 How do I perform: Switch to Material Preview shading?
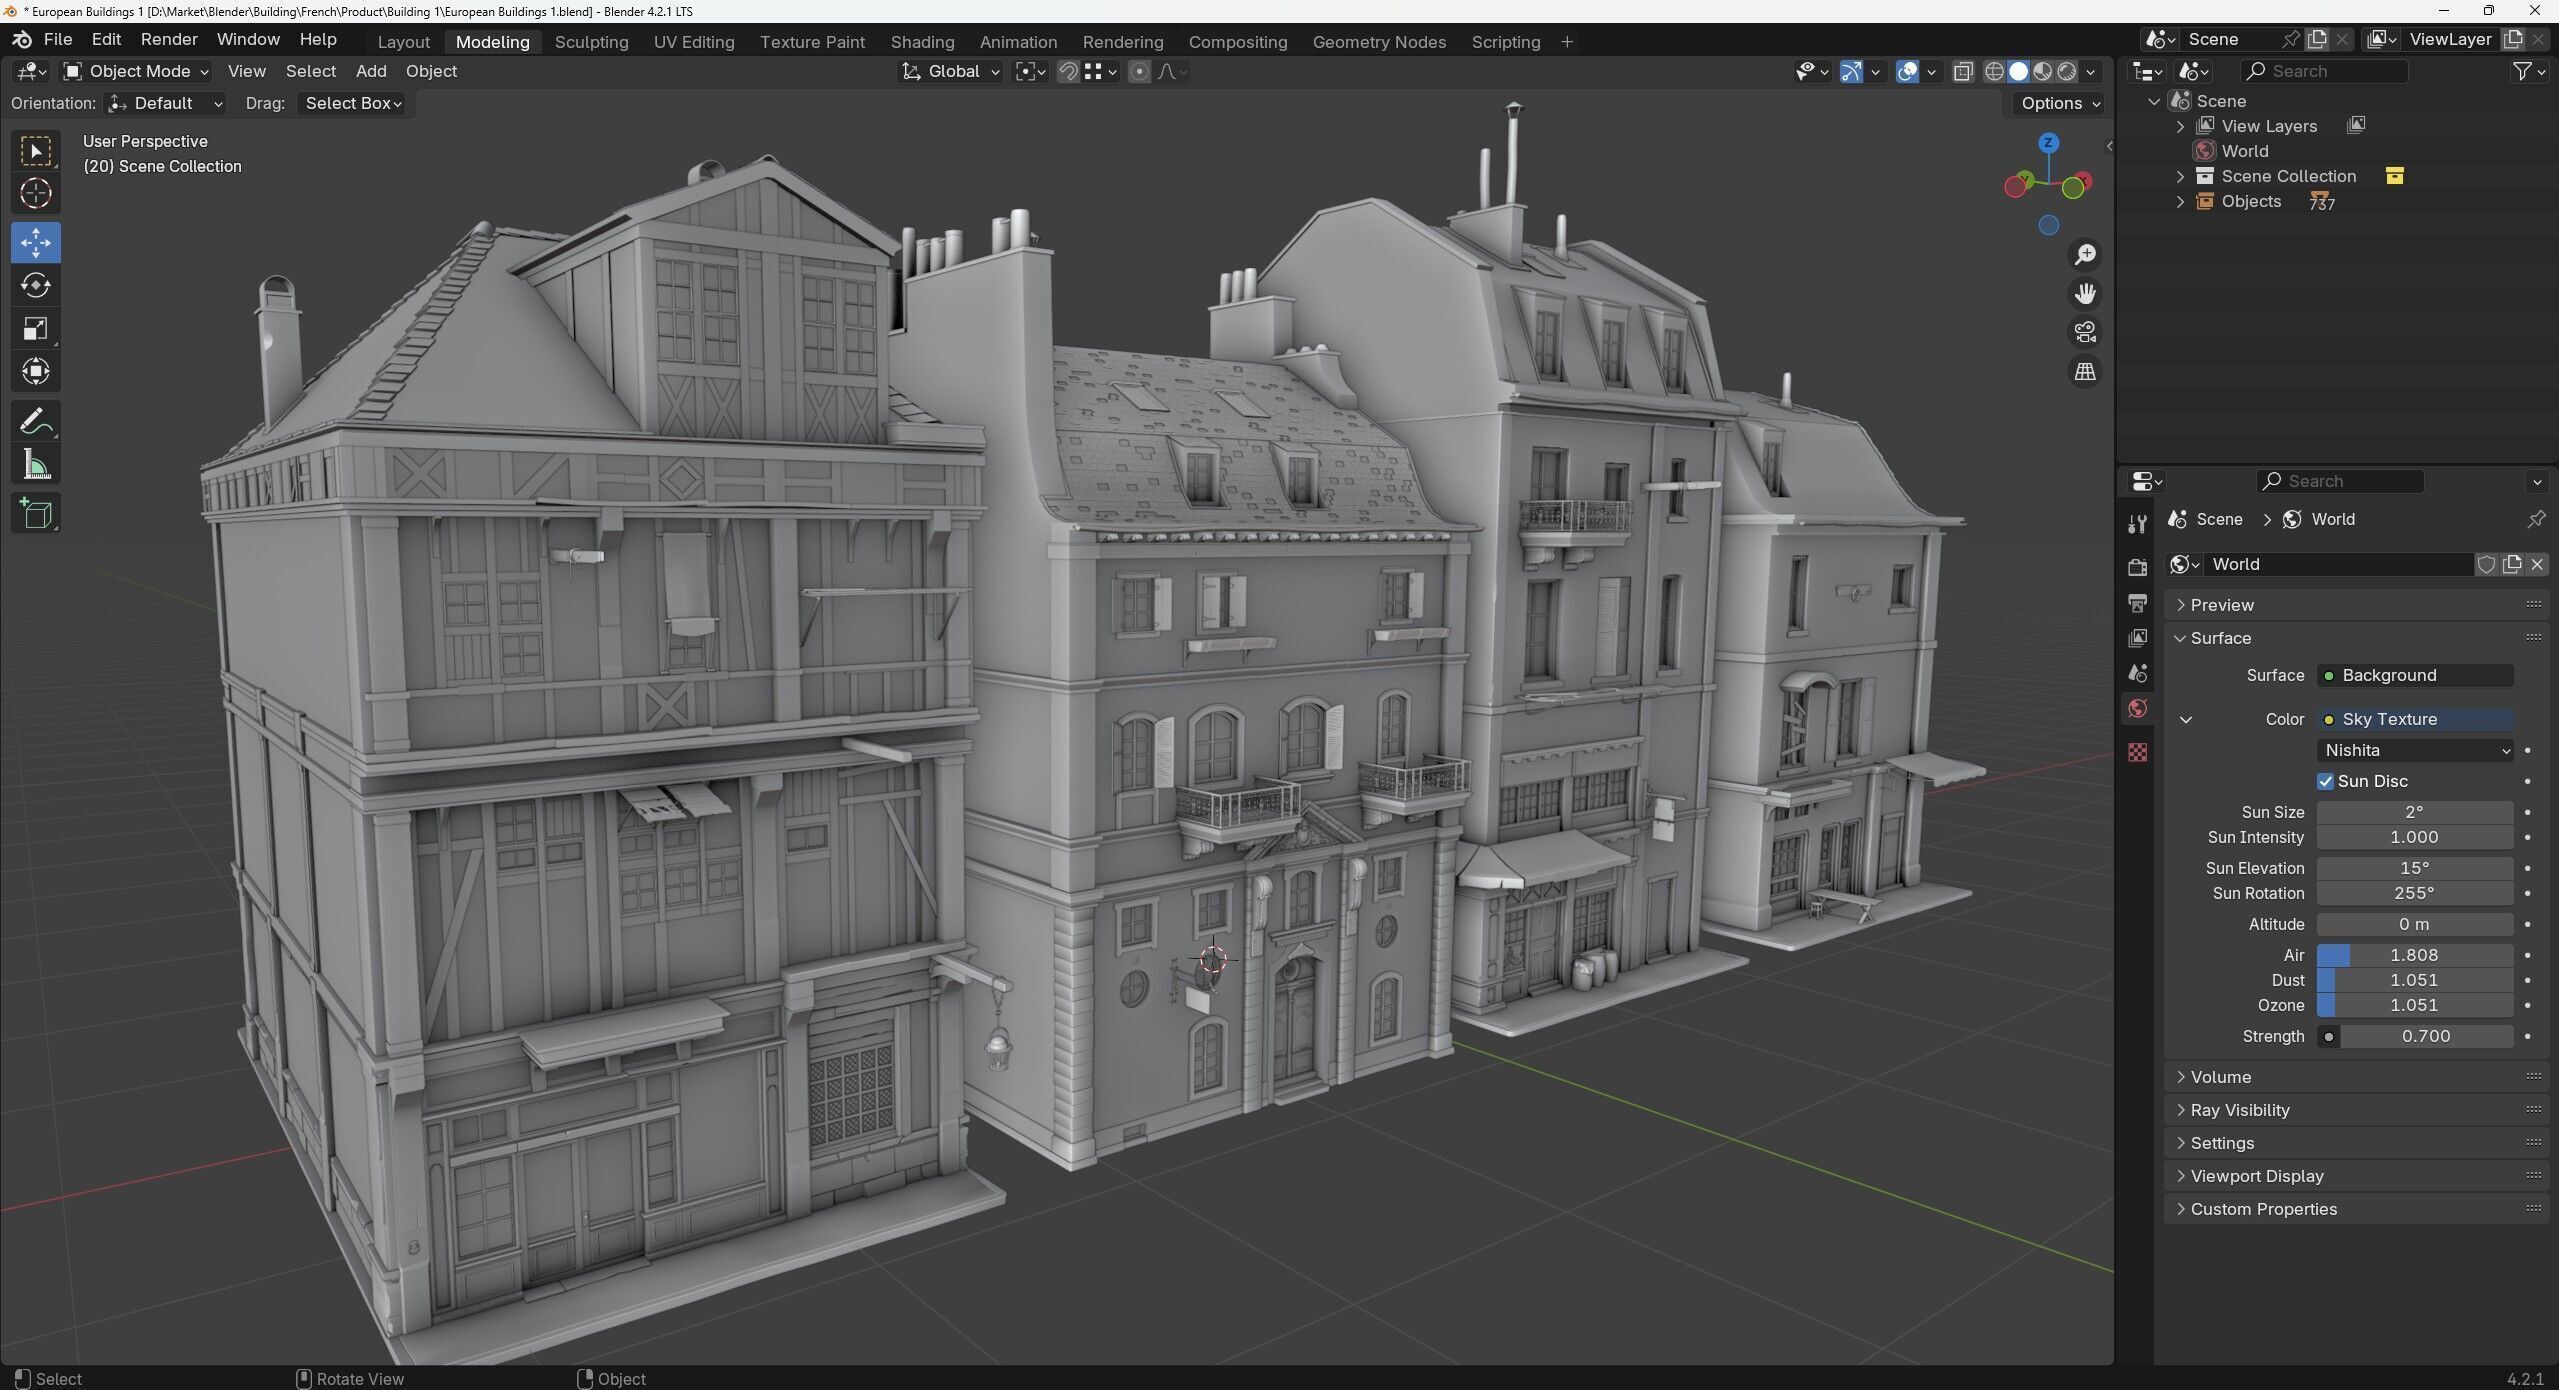(2042, 71)
